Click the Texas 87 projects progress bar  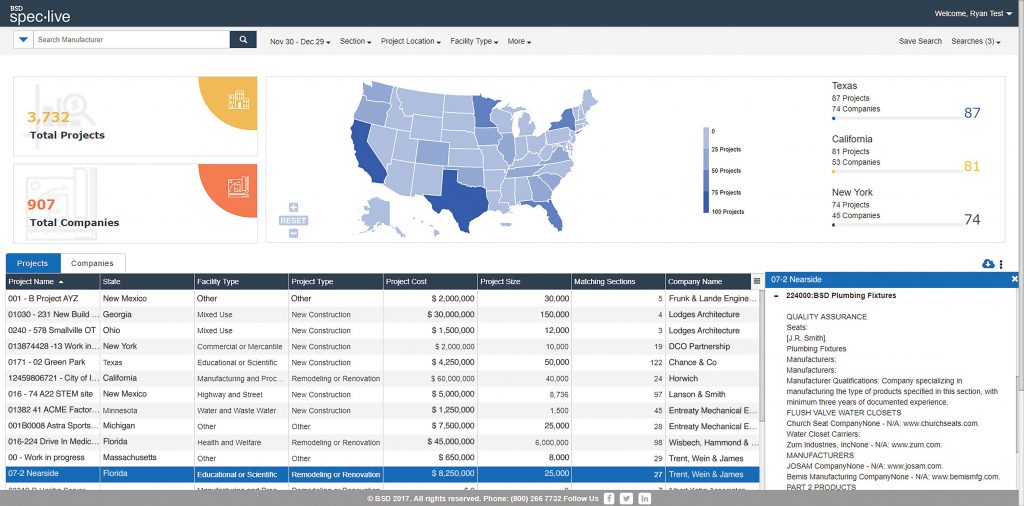pos(895,118)
